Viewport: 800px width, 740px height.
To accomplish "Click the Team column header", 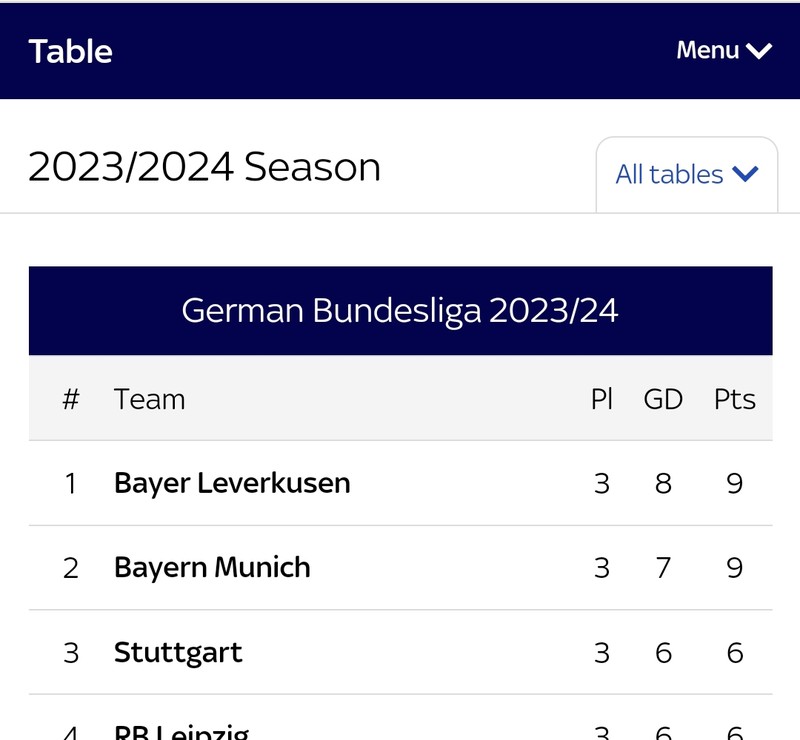I will [x=149, y=399].
